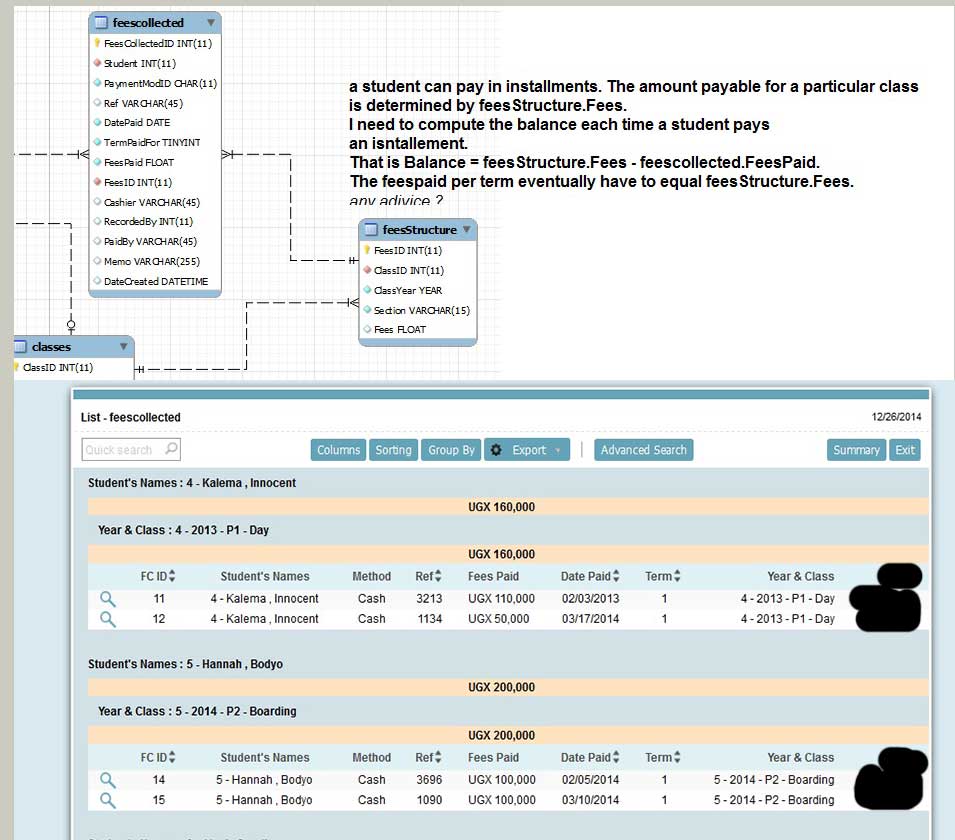This screenshot has height=840, width=955.
Task: Open magnifier icon for record FC ID 15
Action: pos(107,800)
